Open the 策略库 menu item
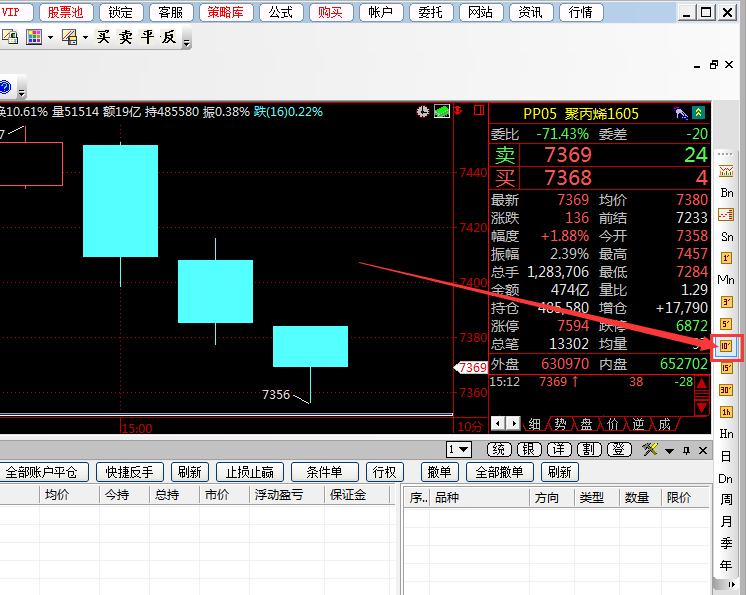The width and height of the screenshot is (746, 595). pos(227,12)
